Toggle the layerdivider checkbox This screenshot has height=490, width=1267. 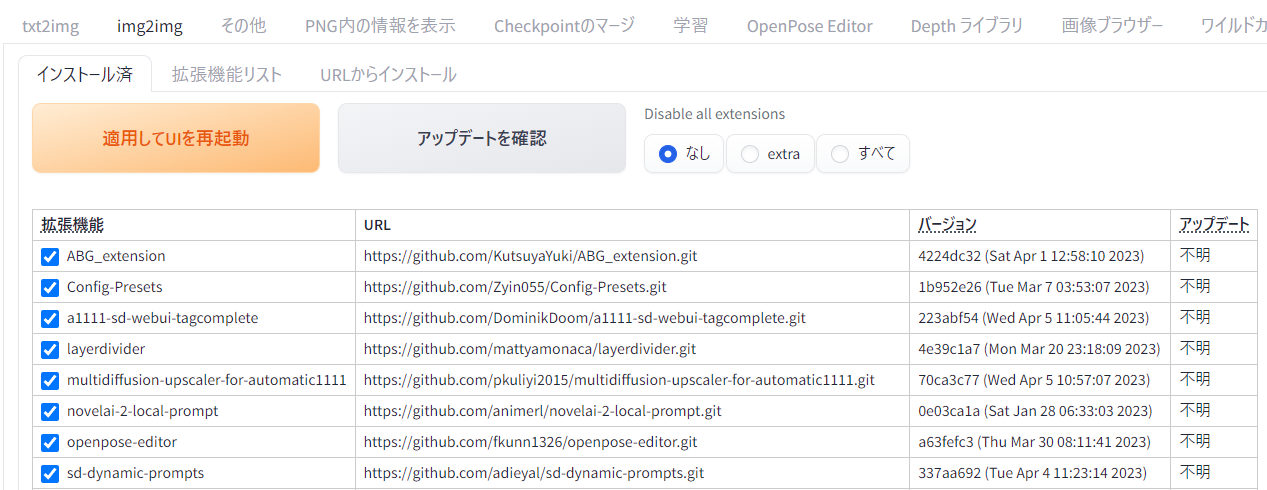[50, 350]
